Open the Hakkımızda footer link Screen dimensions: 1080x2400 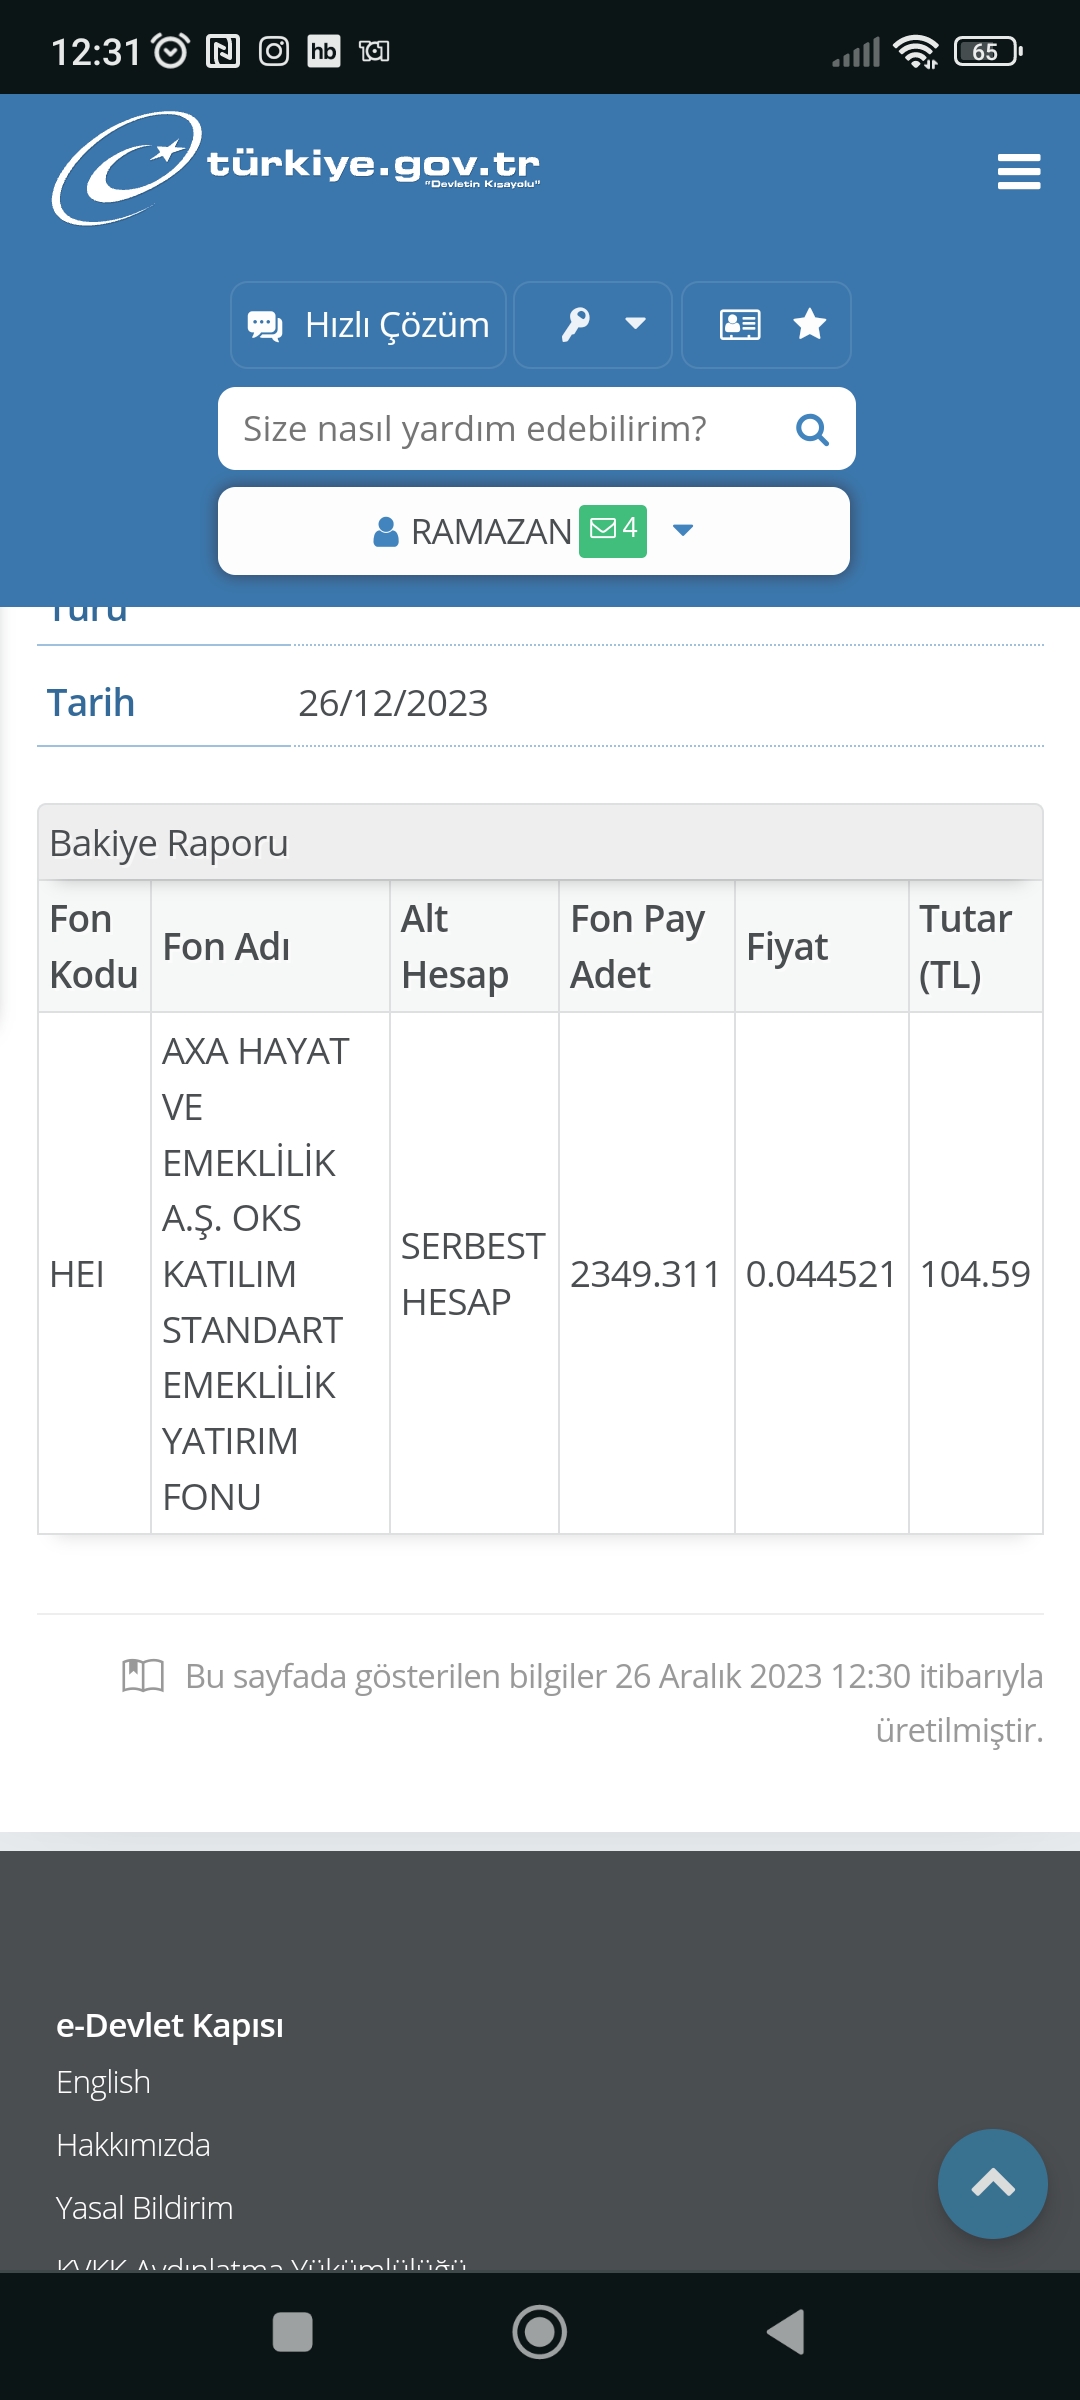point(133,2145)
